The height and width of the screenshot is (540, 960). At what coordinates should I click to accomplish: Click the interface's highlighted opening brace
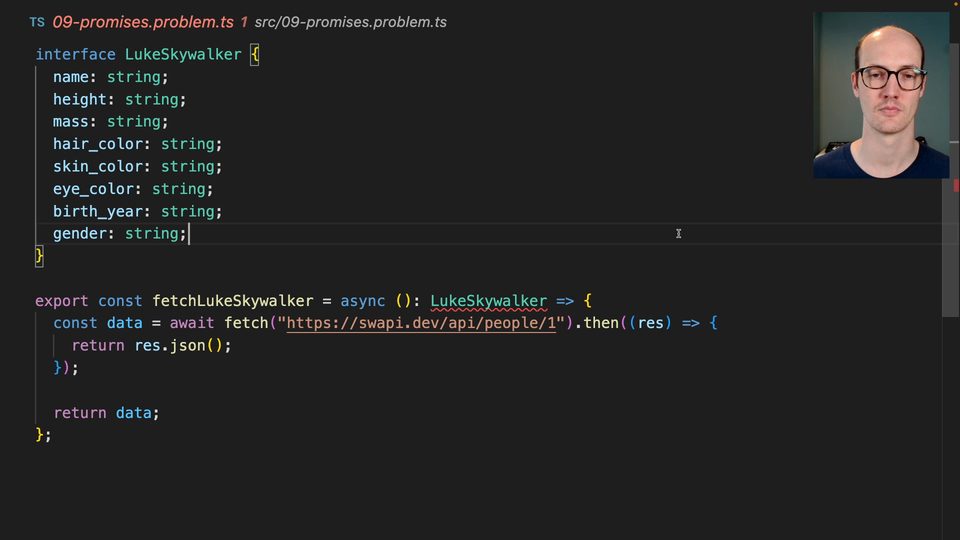click(x=254, y=55)
